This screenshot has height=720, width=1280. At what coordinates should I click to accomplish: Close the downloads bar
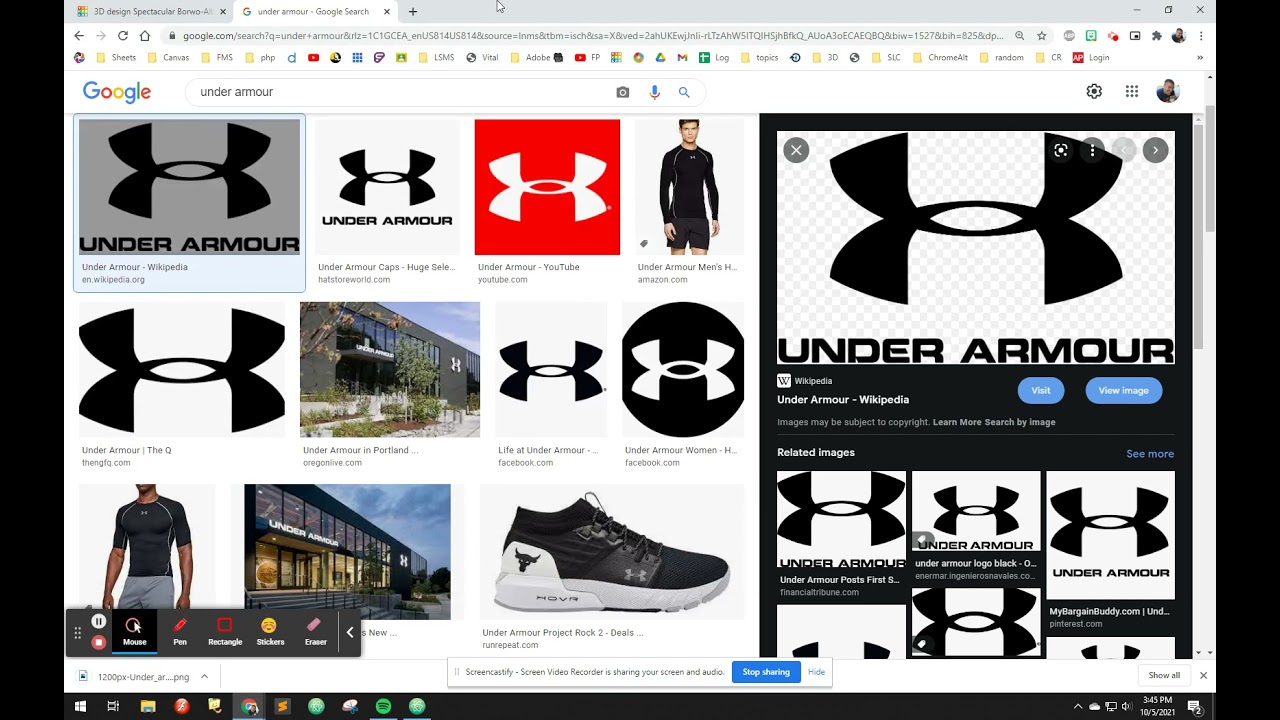click(x=1203, y=676)
